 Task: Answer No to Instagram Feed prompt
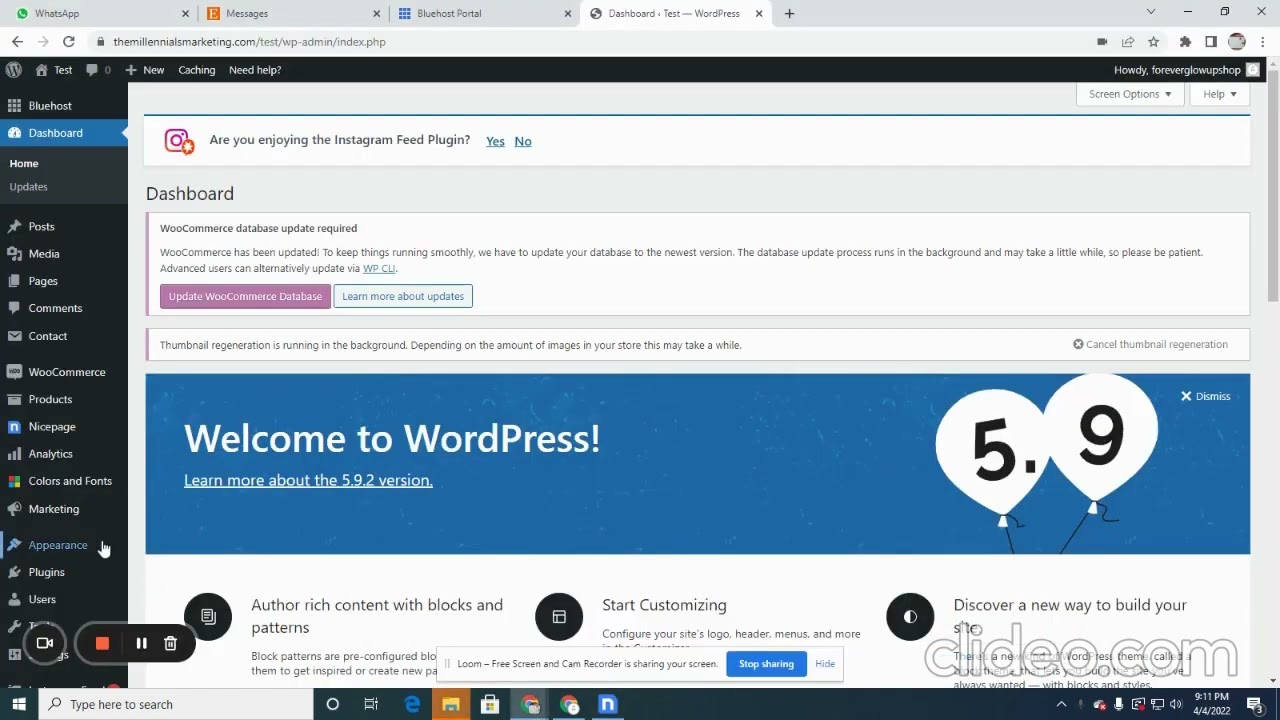(523, 142)
